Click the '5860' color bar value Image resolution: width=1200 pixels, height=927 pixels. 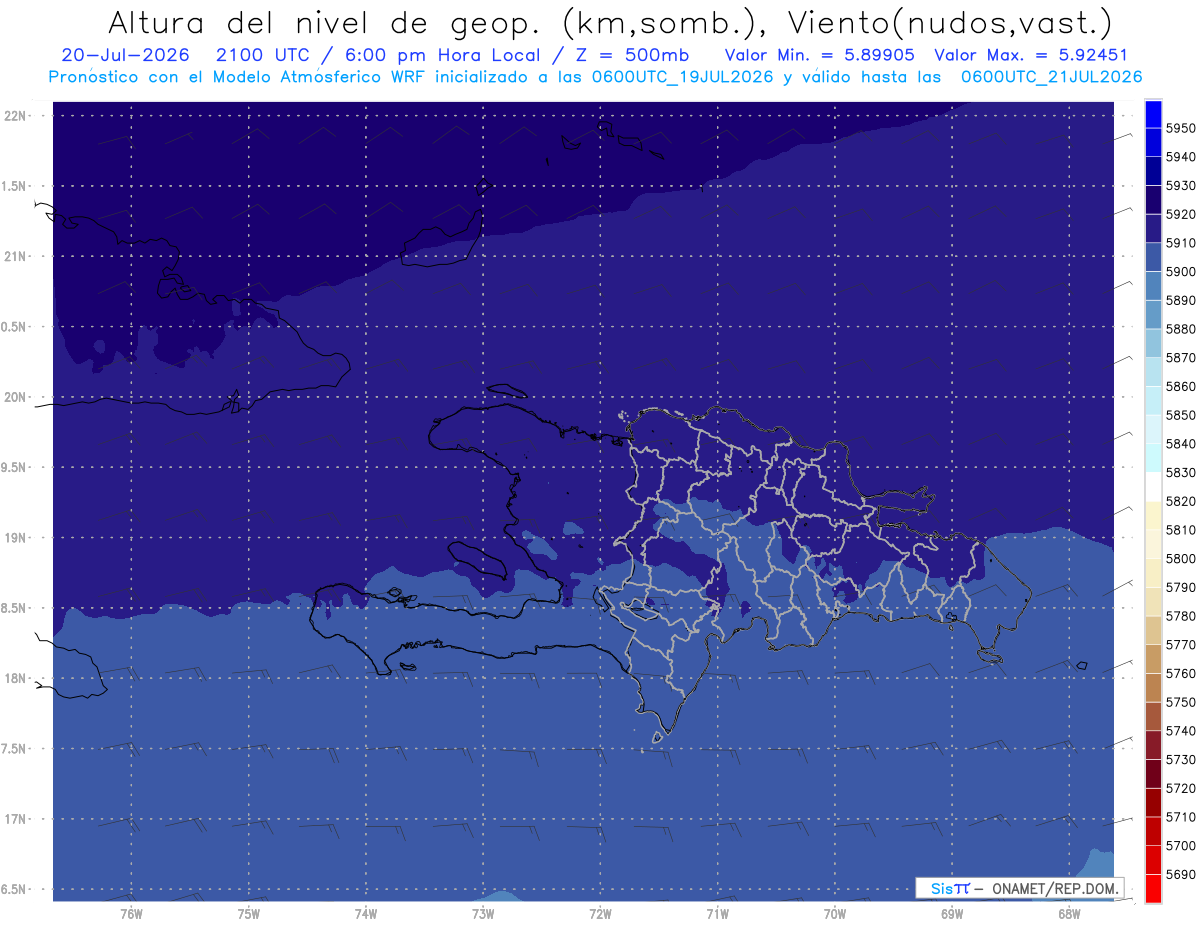tap(1180, 386)
